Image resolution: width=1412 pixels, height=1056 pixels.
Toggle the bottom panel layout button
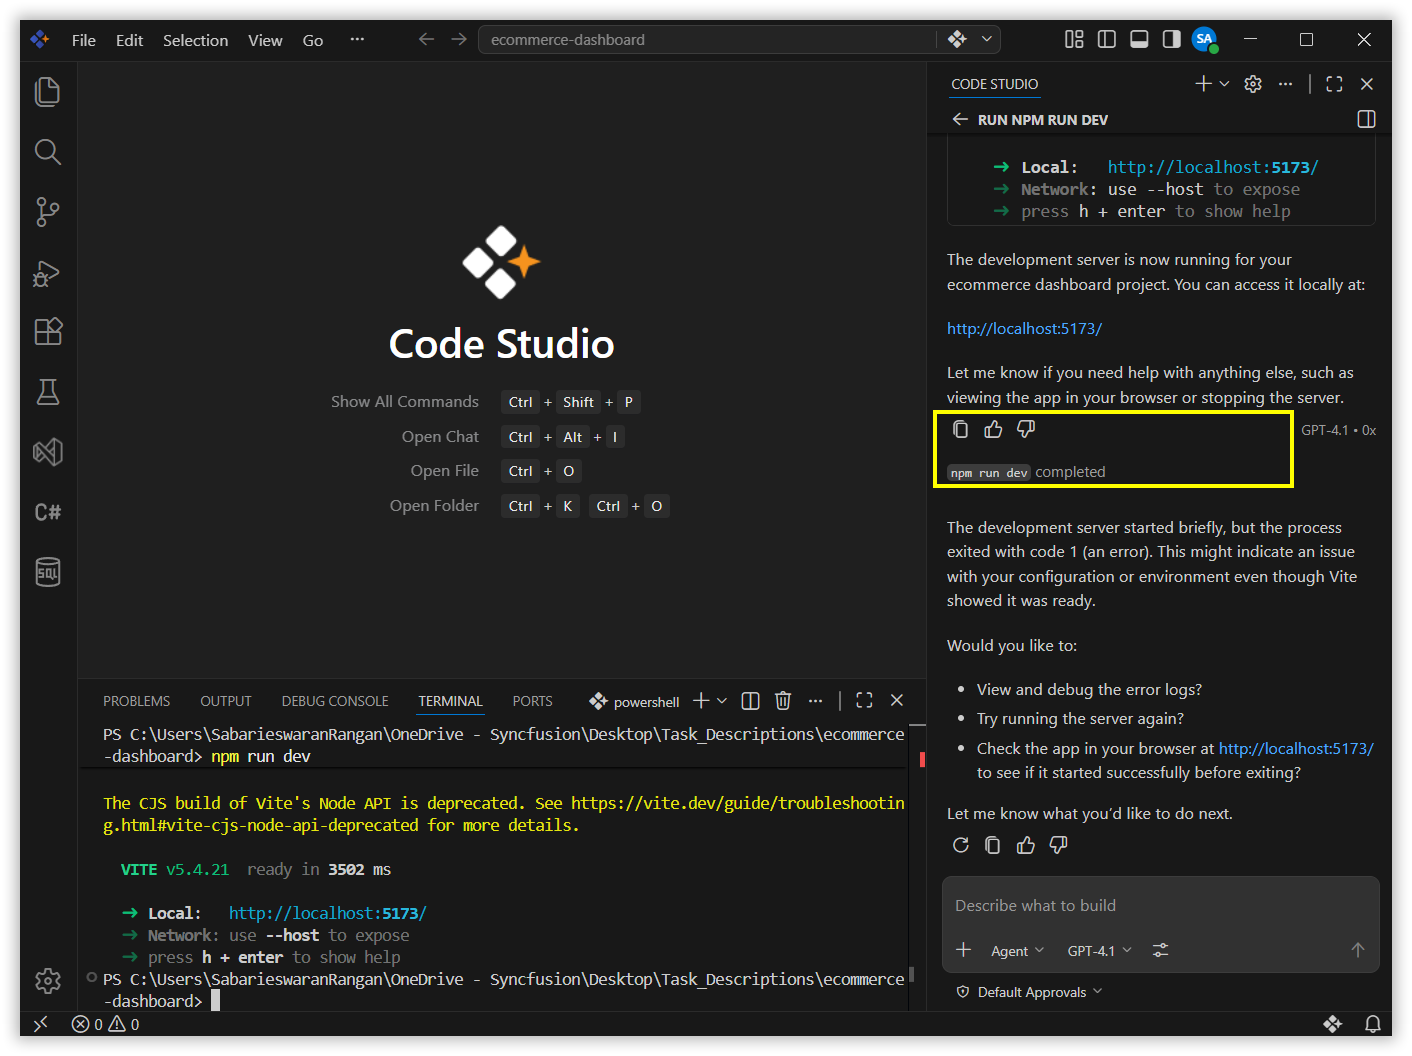click(1139, 39)
